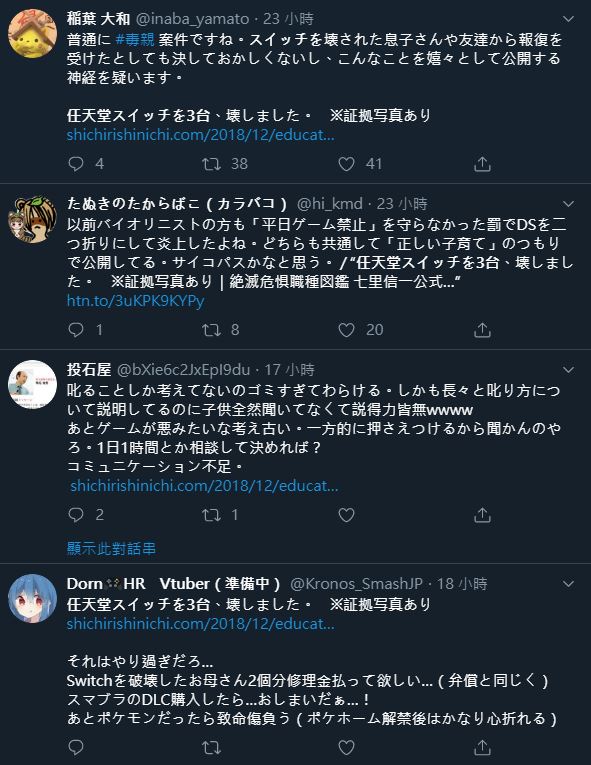Like the Kronos_SmashJP tweet
The width and height of the screenshot is (591, 765).
346,747
